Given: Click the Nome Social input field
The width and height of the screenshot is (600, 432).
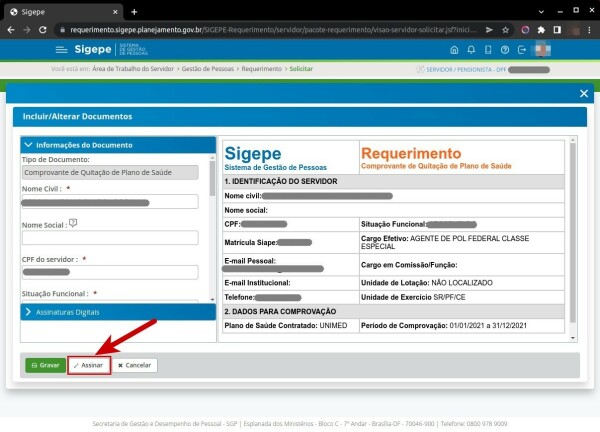Looking at the screenshot, I should pyautogui.click(x=110, y=238).
